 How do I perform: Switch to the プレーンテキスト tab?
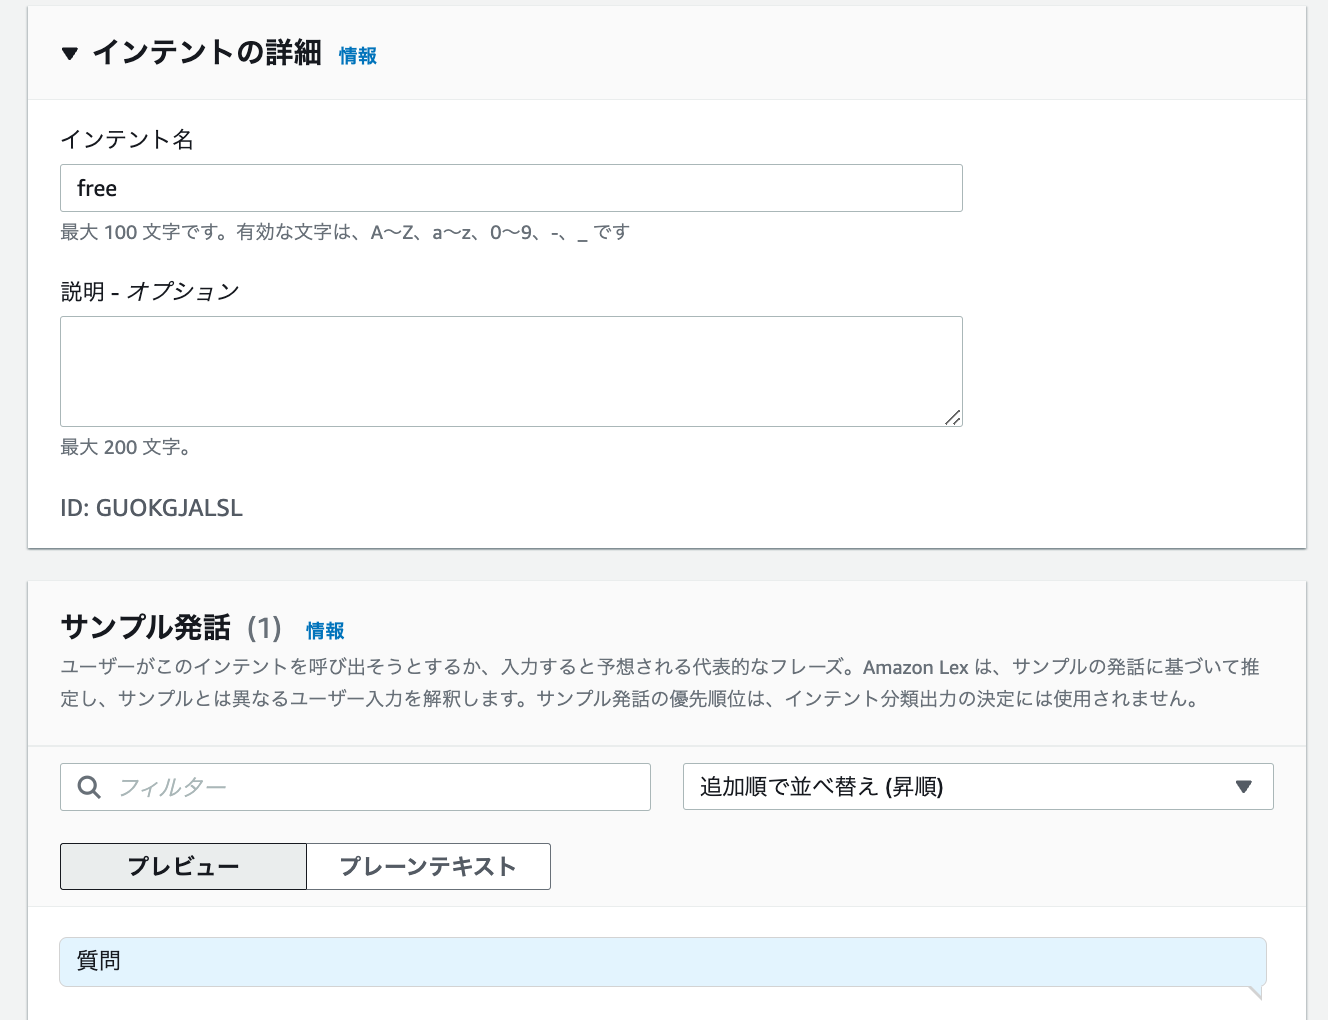(x=428, y=866)
